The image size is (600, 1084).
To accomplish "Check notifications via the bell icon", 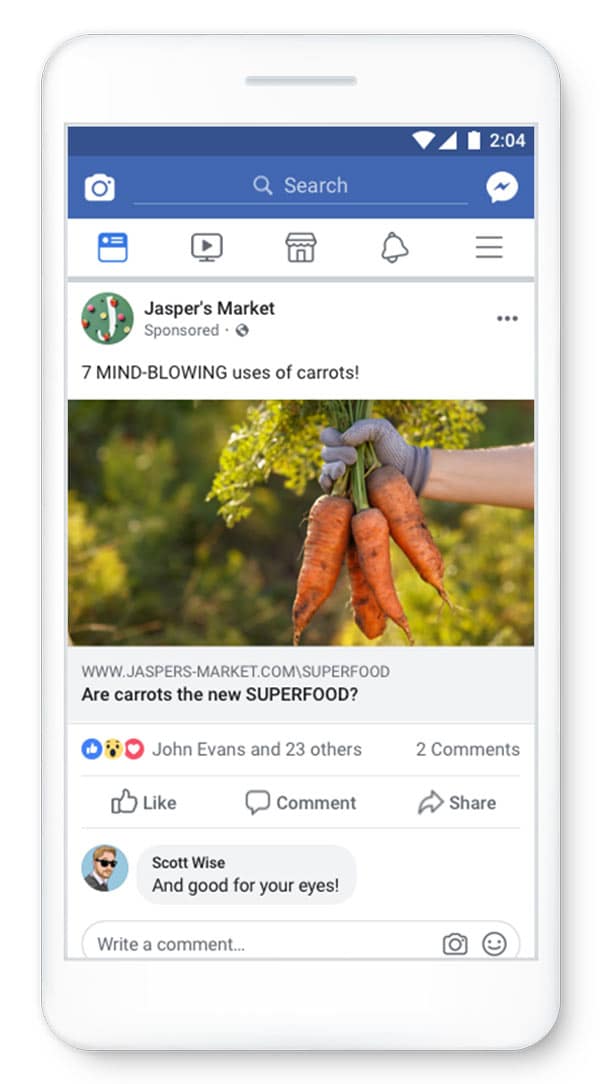I will (394, 247).
